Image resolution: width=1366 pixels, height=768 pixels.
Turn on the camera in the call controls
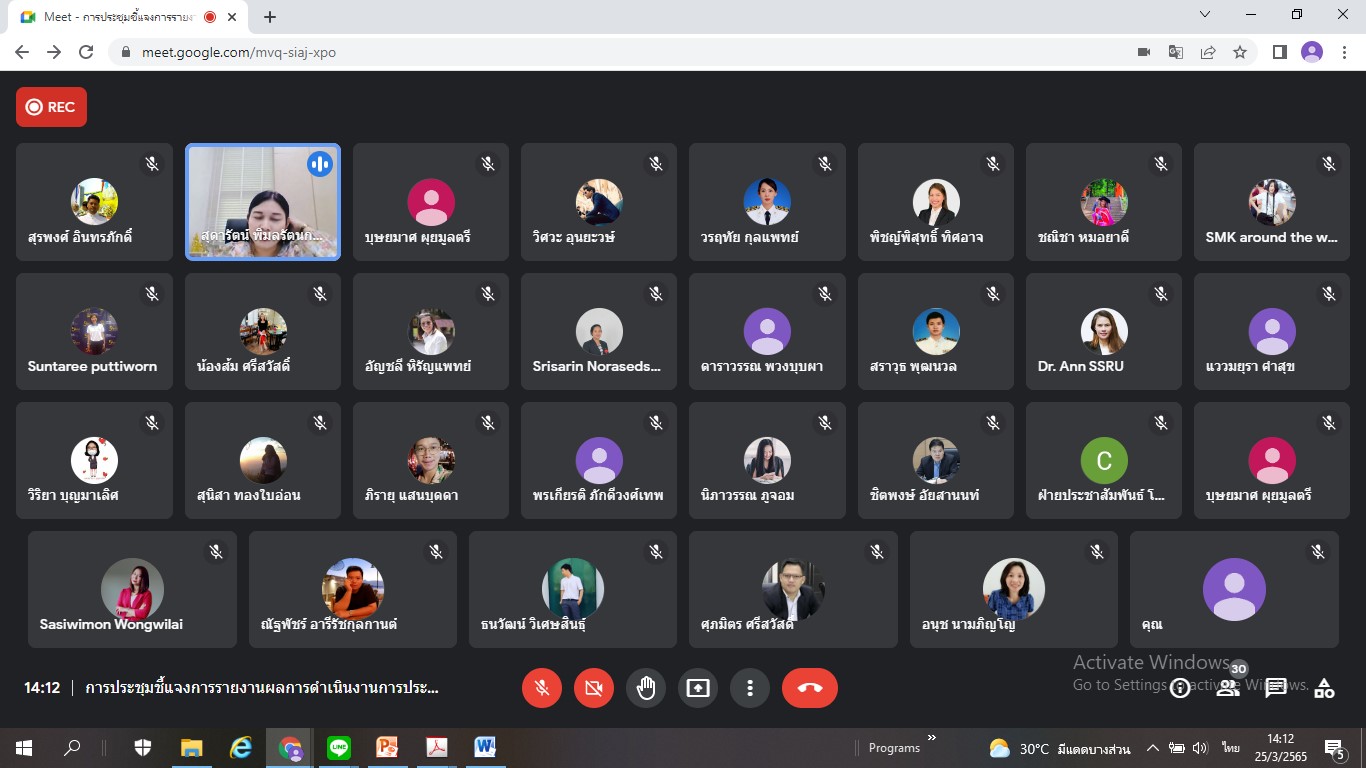pos(594,688)
